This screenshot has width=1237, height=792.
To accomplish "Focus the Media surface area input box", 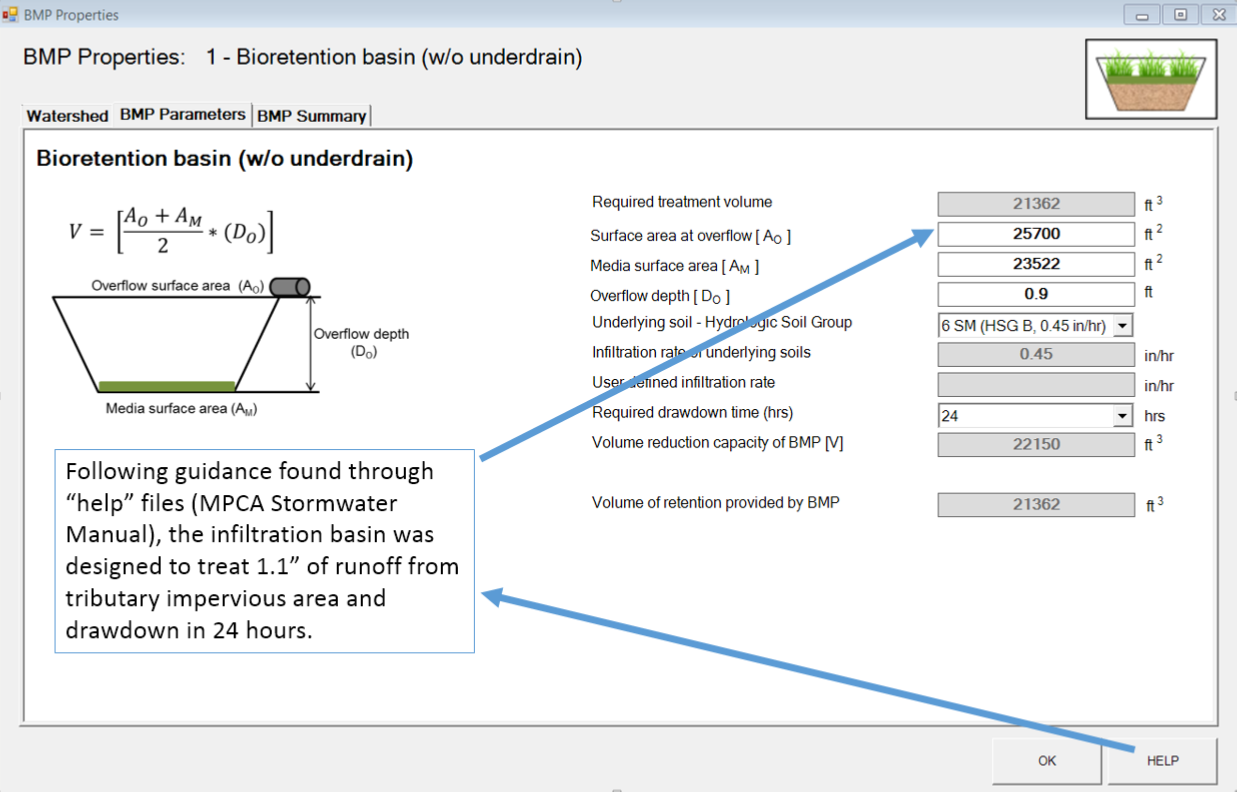I will 1035,264.
